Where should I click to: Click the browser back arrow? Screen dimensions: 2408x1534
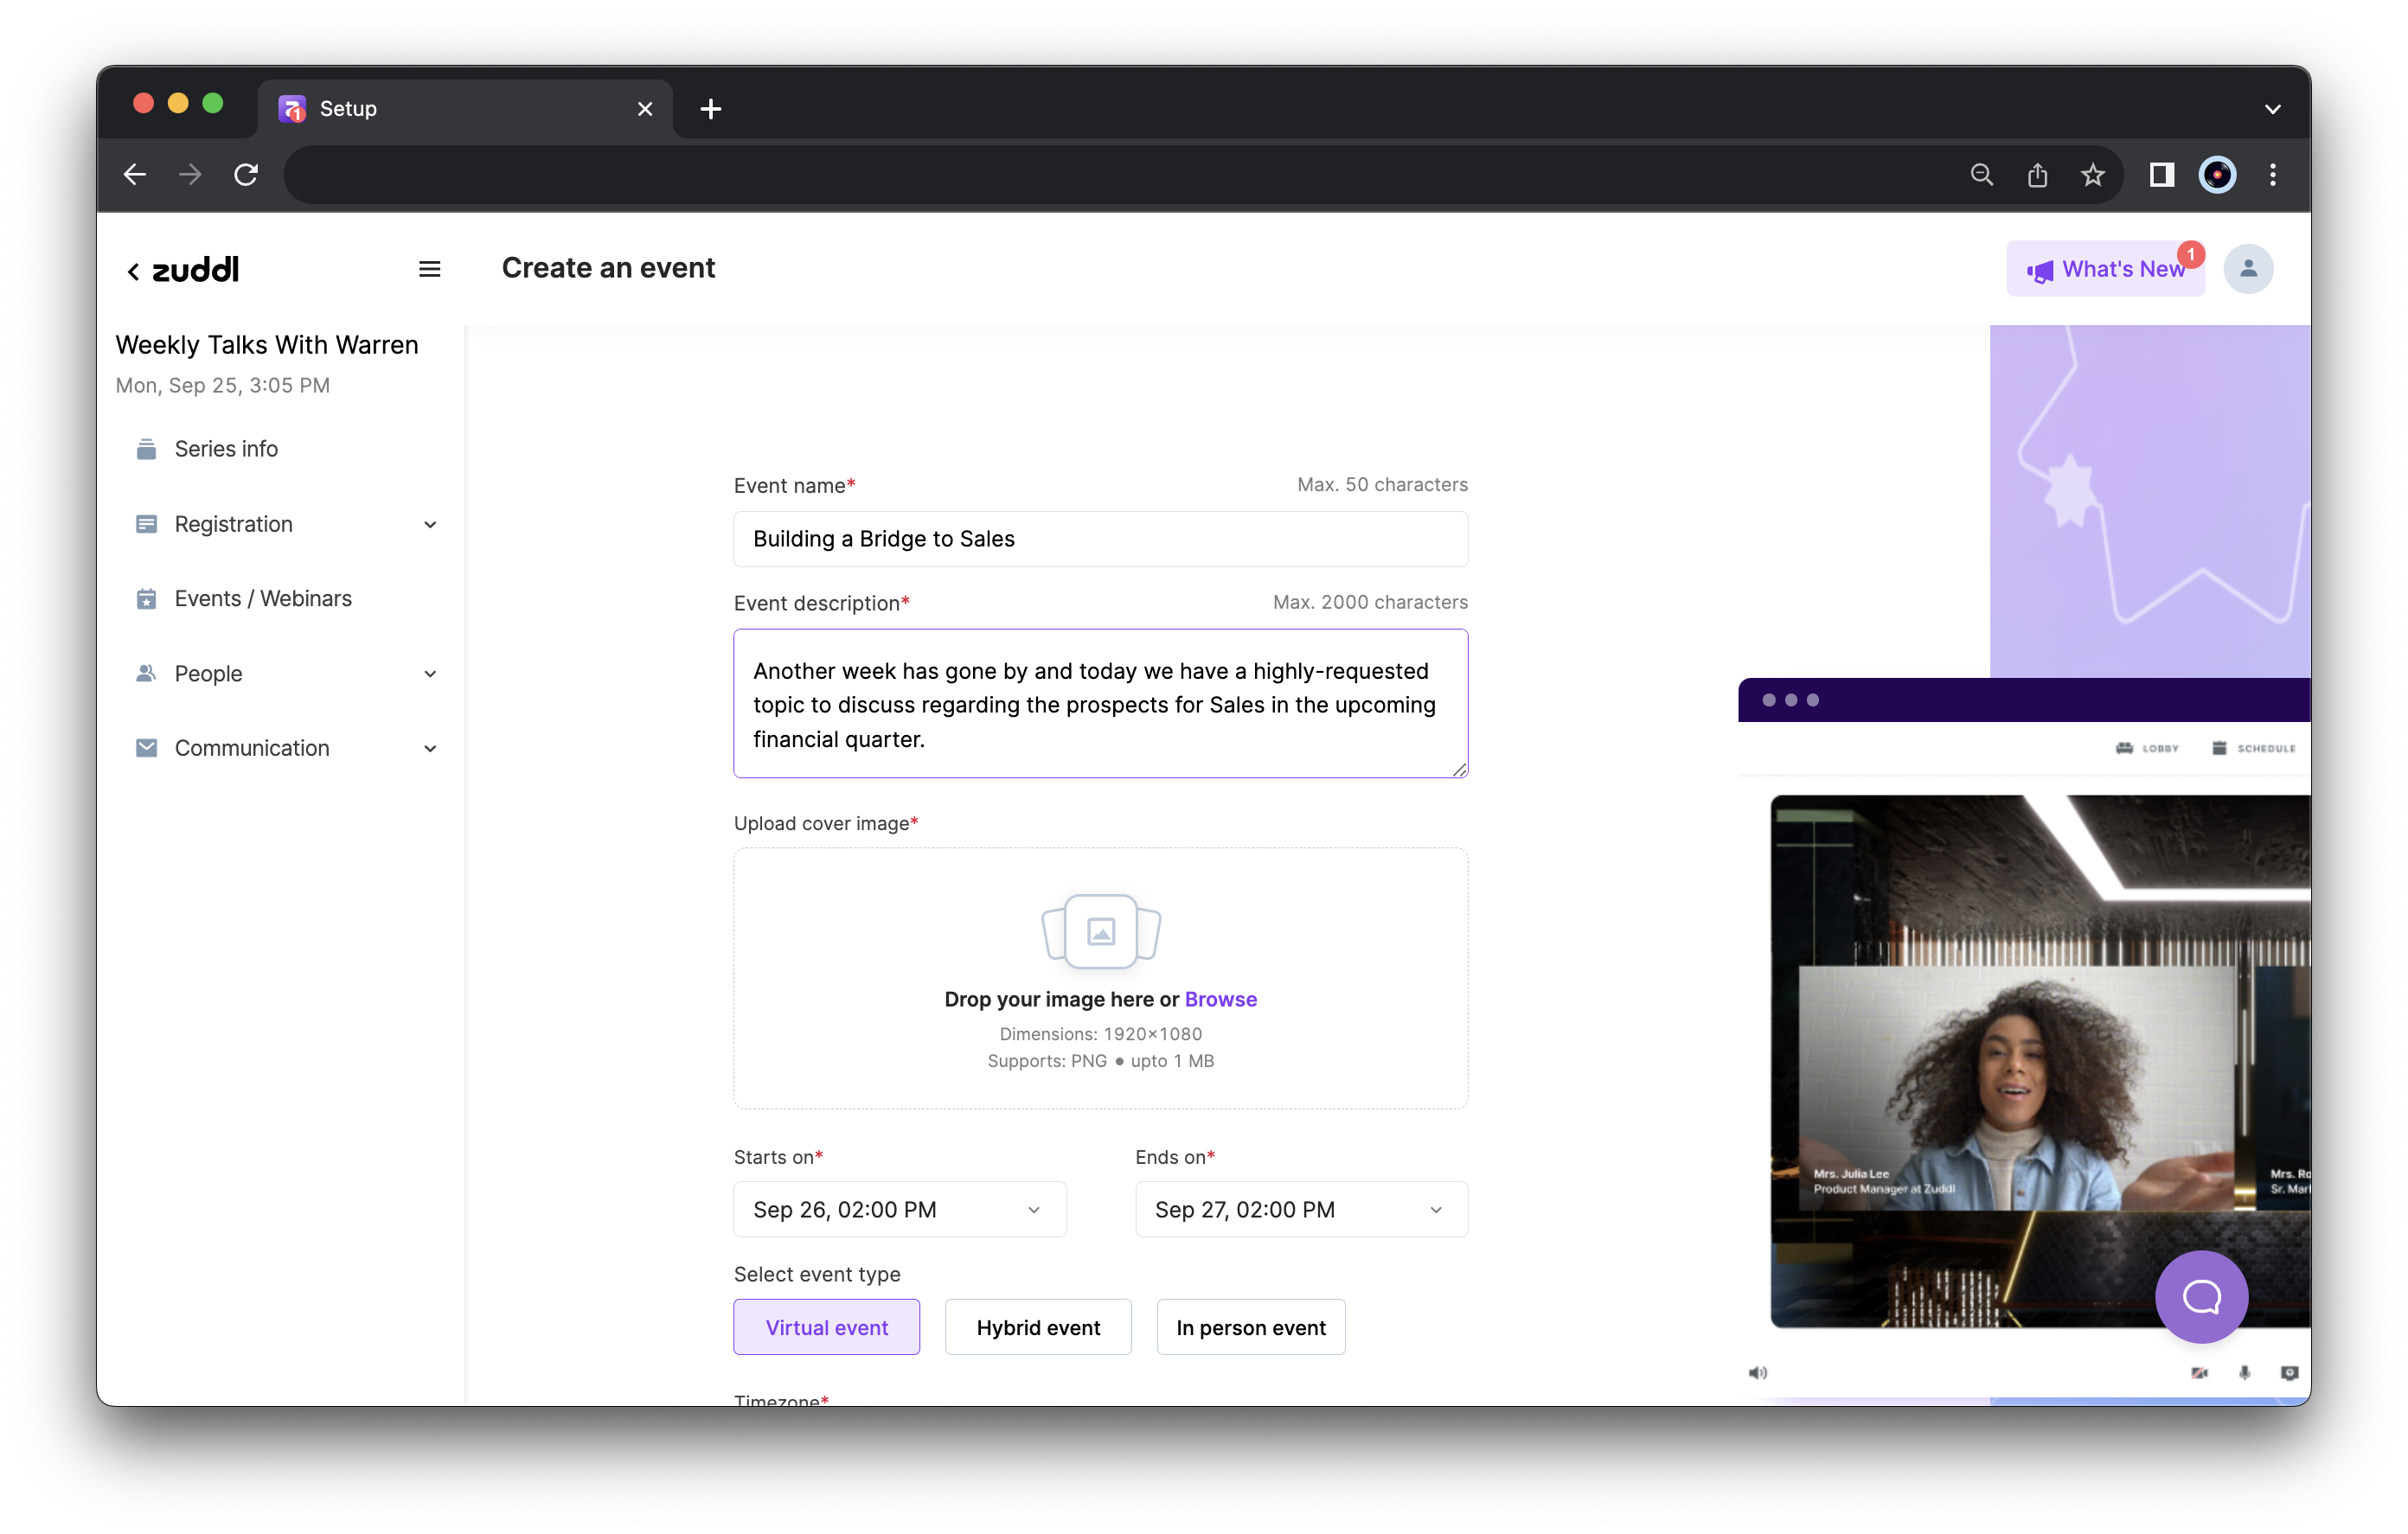pyautogui.click(x=135, y=175)
